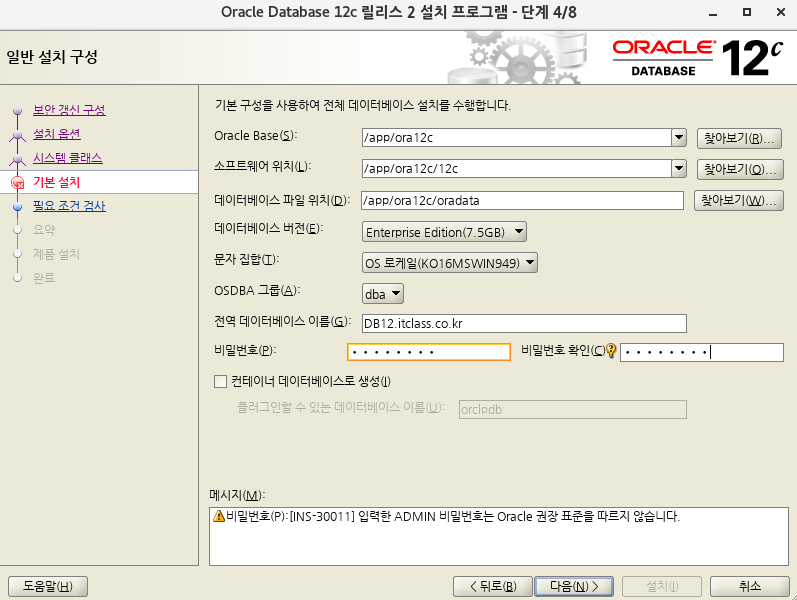Click the 다음(N) next button
797x600 pixels.
point(574,586)
